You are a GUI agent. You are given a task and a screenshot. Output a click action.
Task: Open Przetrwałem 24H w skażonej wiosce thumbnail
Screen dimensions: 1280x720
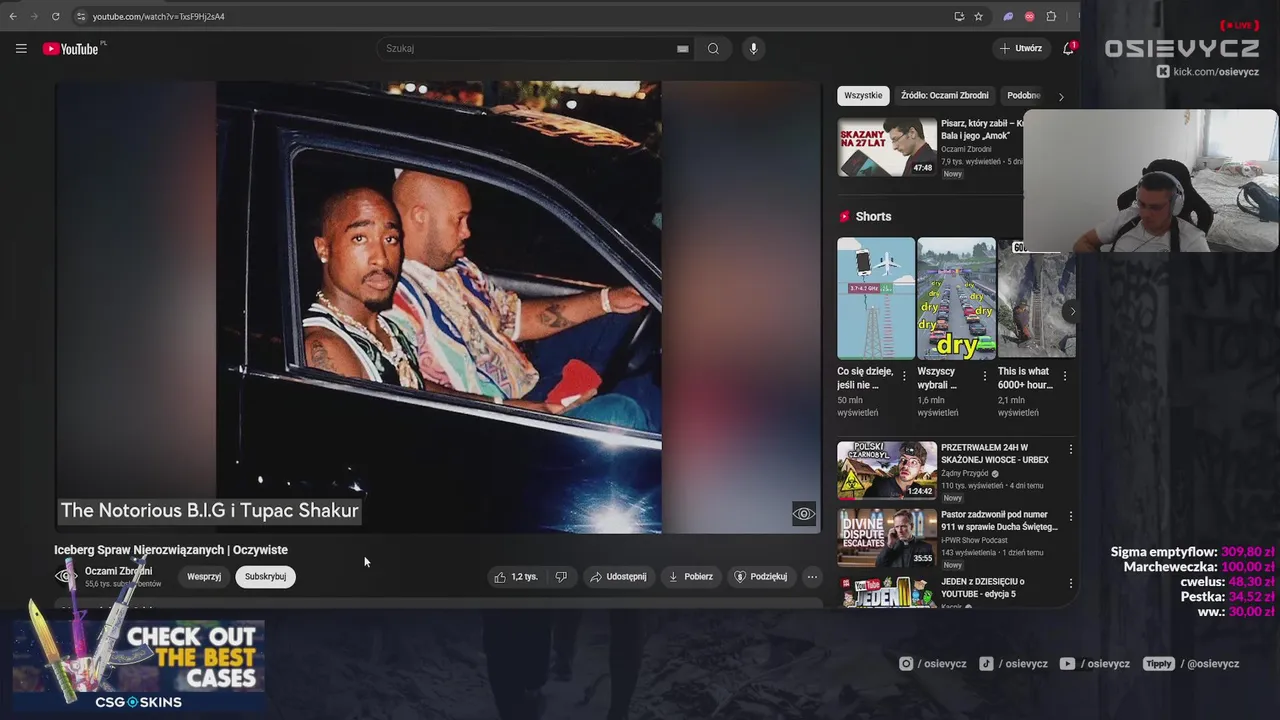click(x=887, y=470)
